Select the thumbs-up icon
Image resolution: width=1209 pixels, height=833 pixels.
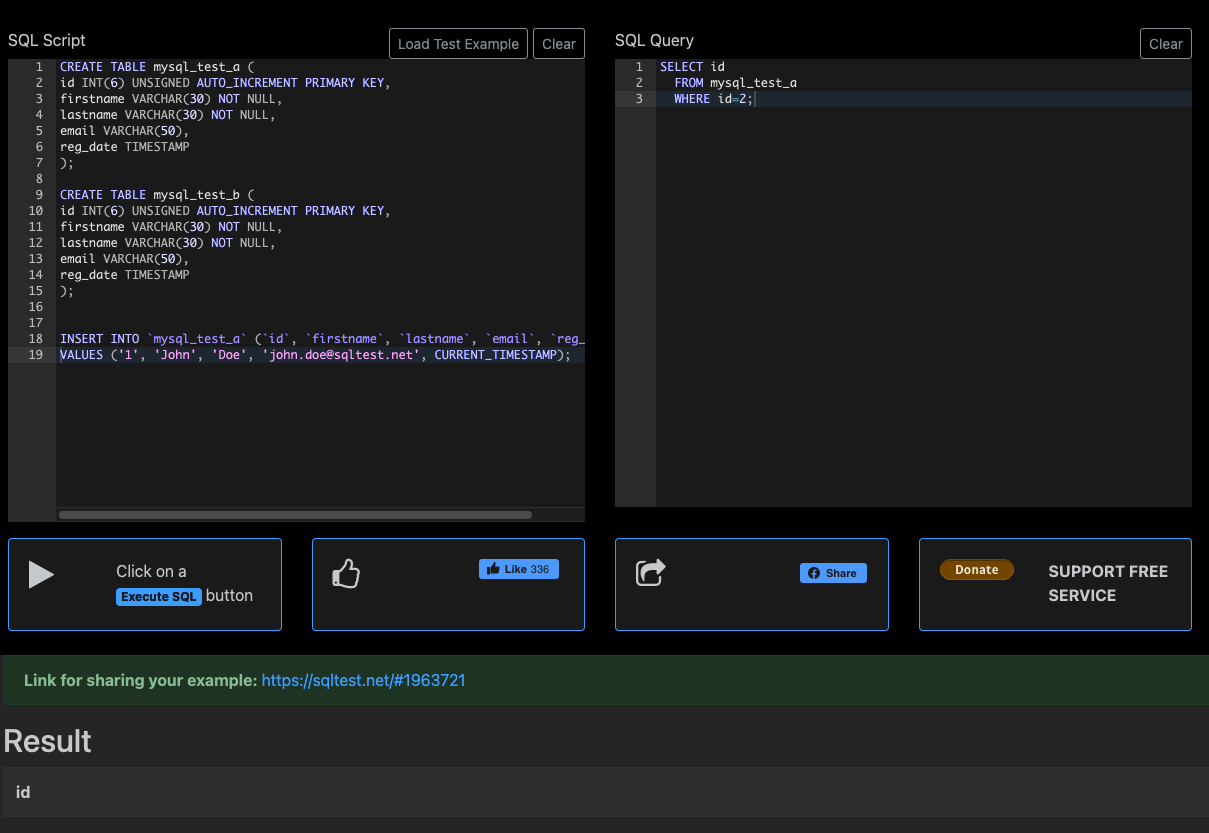[x=347, y=573]
